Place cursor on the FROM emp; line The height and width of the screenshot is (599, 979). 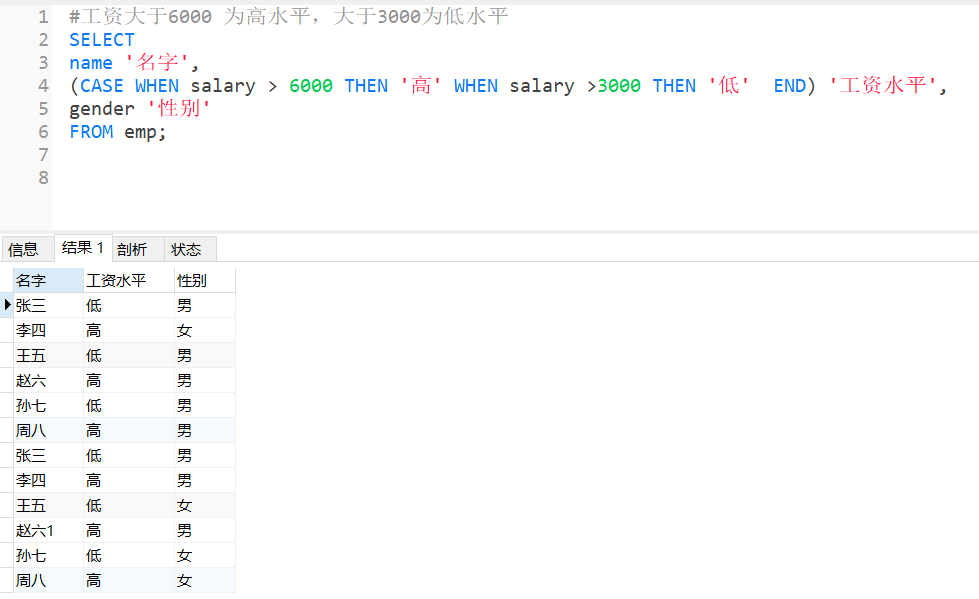(117, 132)
